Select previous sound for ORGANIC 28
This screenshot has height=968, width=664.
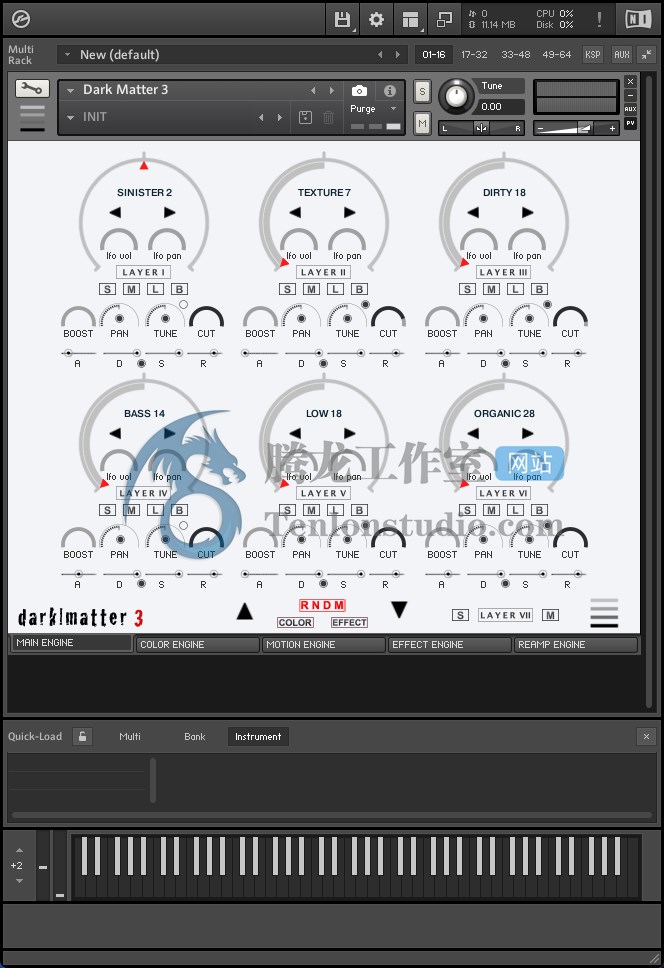coord(473,433)
